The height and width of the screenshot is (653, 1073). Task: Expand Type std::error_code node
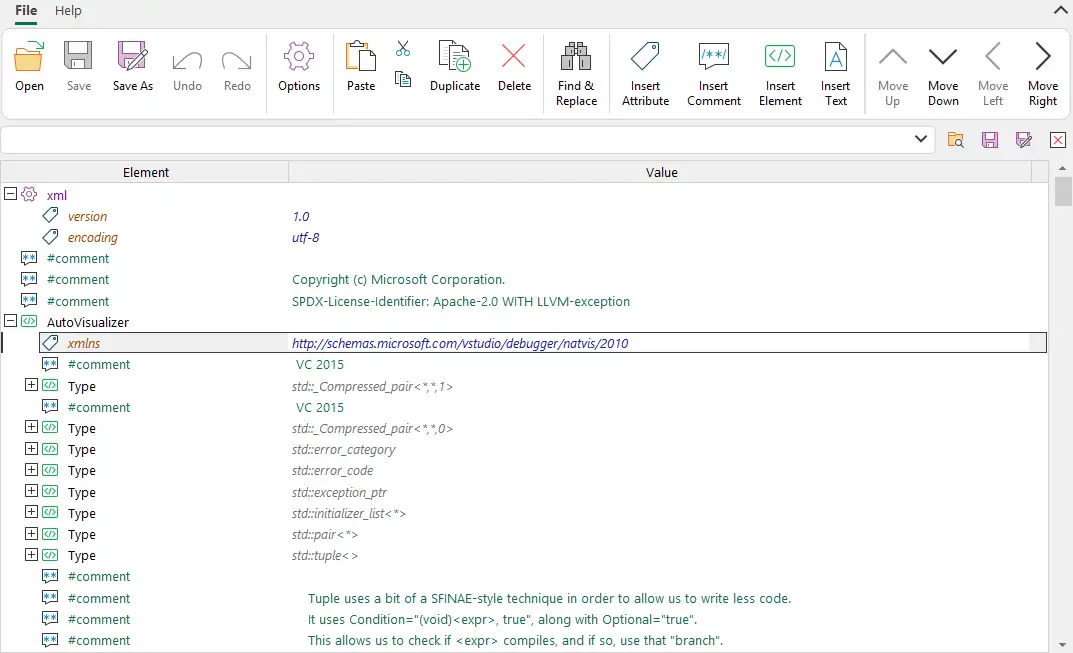(31, 470)
